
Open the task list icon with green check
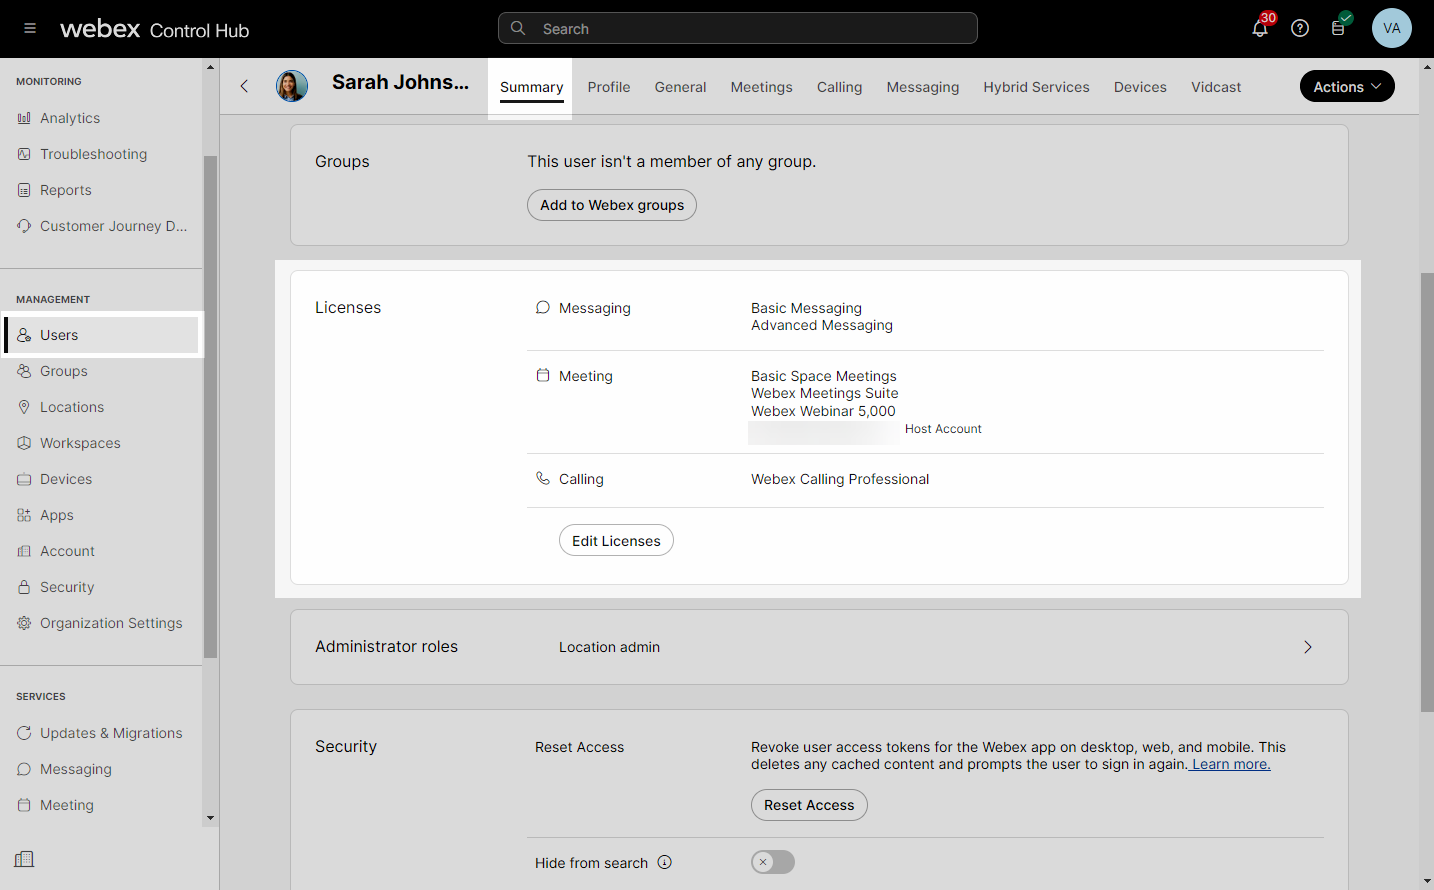coord(1338,28)
